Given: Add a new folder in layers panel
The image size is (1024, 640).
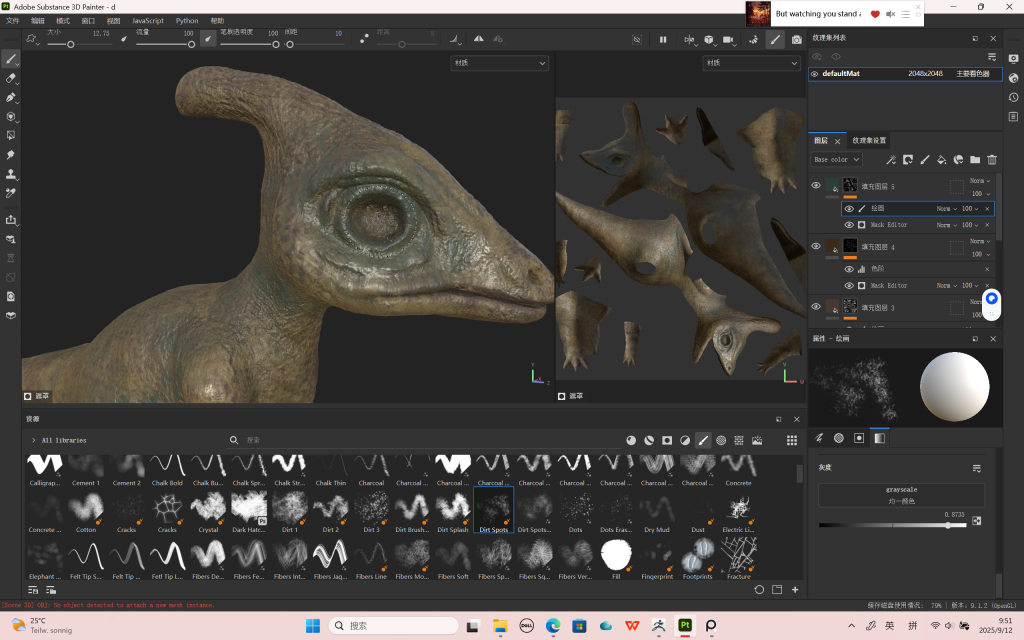Looking at the screenshot, I should click(975, 159).
